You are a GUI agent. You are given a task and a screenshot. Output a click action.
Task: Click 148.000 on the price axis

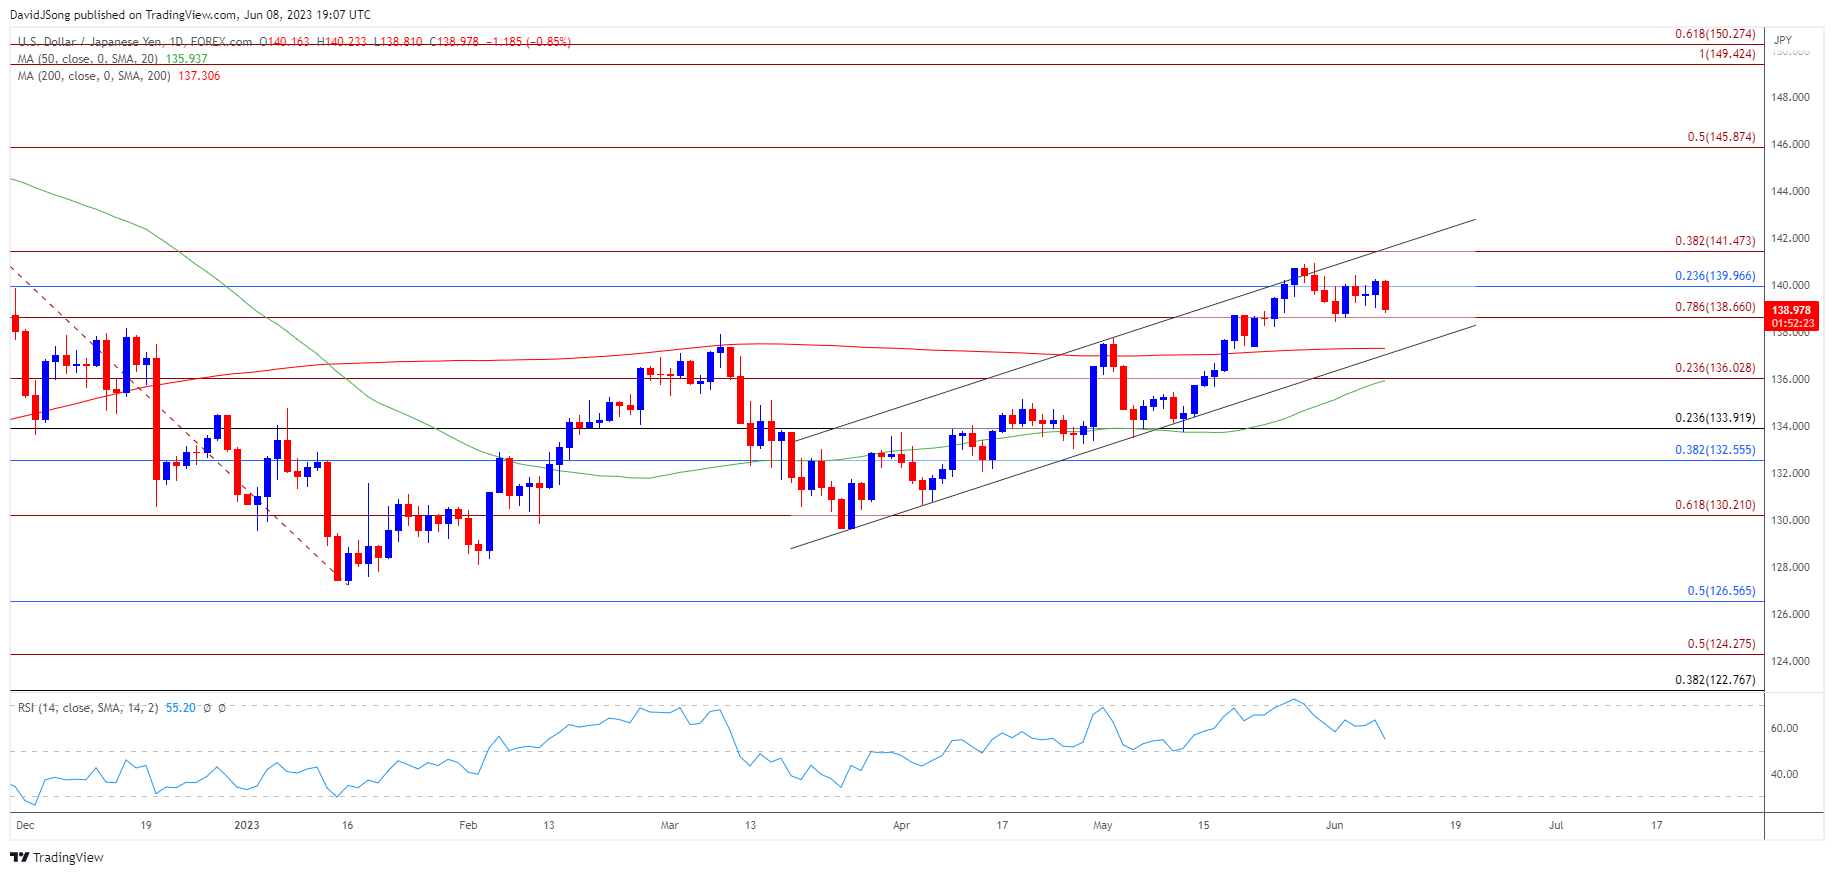[x=1790, y=97]
